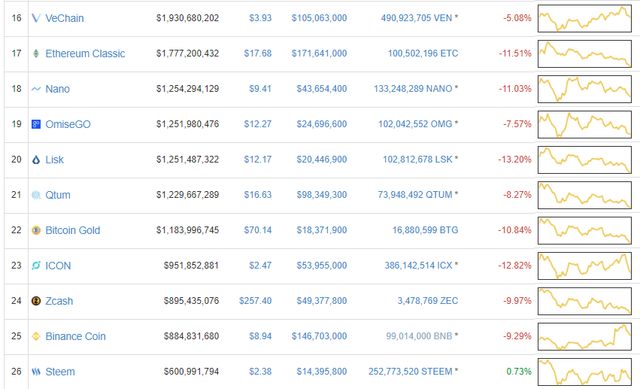
Task: View Binance Coin price chart thumbnail
Action: (x=584, y=337)
